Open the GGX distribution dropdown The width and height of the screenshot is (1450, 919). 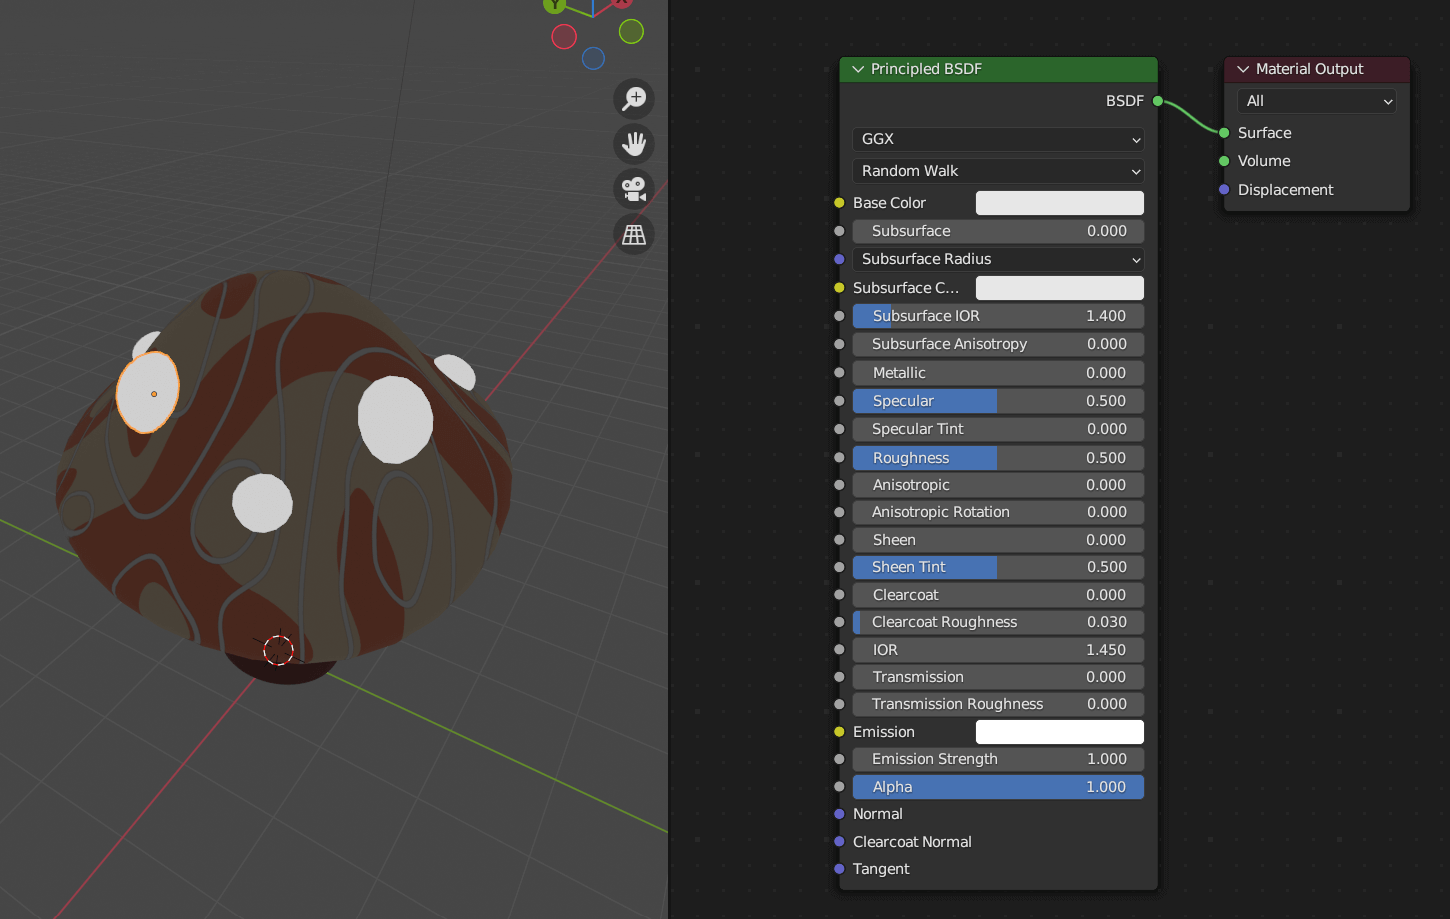(x=998, y=139)
